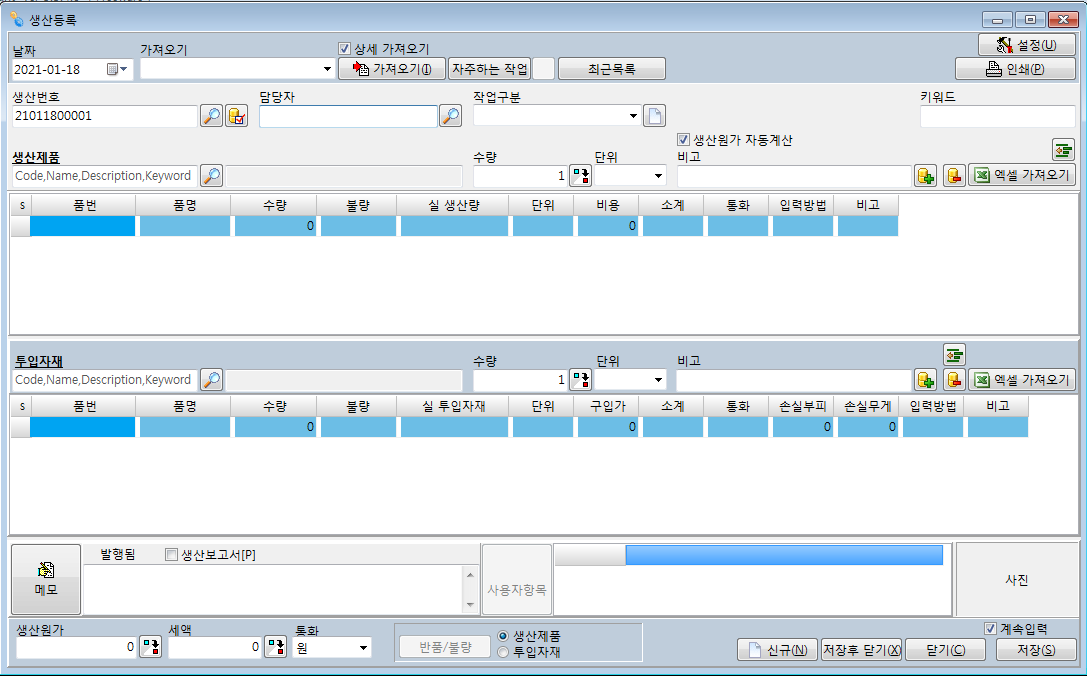Click 닫기(C) close button
1087x677 pixels.
[946, 650]
